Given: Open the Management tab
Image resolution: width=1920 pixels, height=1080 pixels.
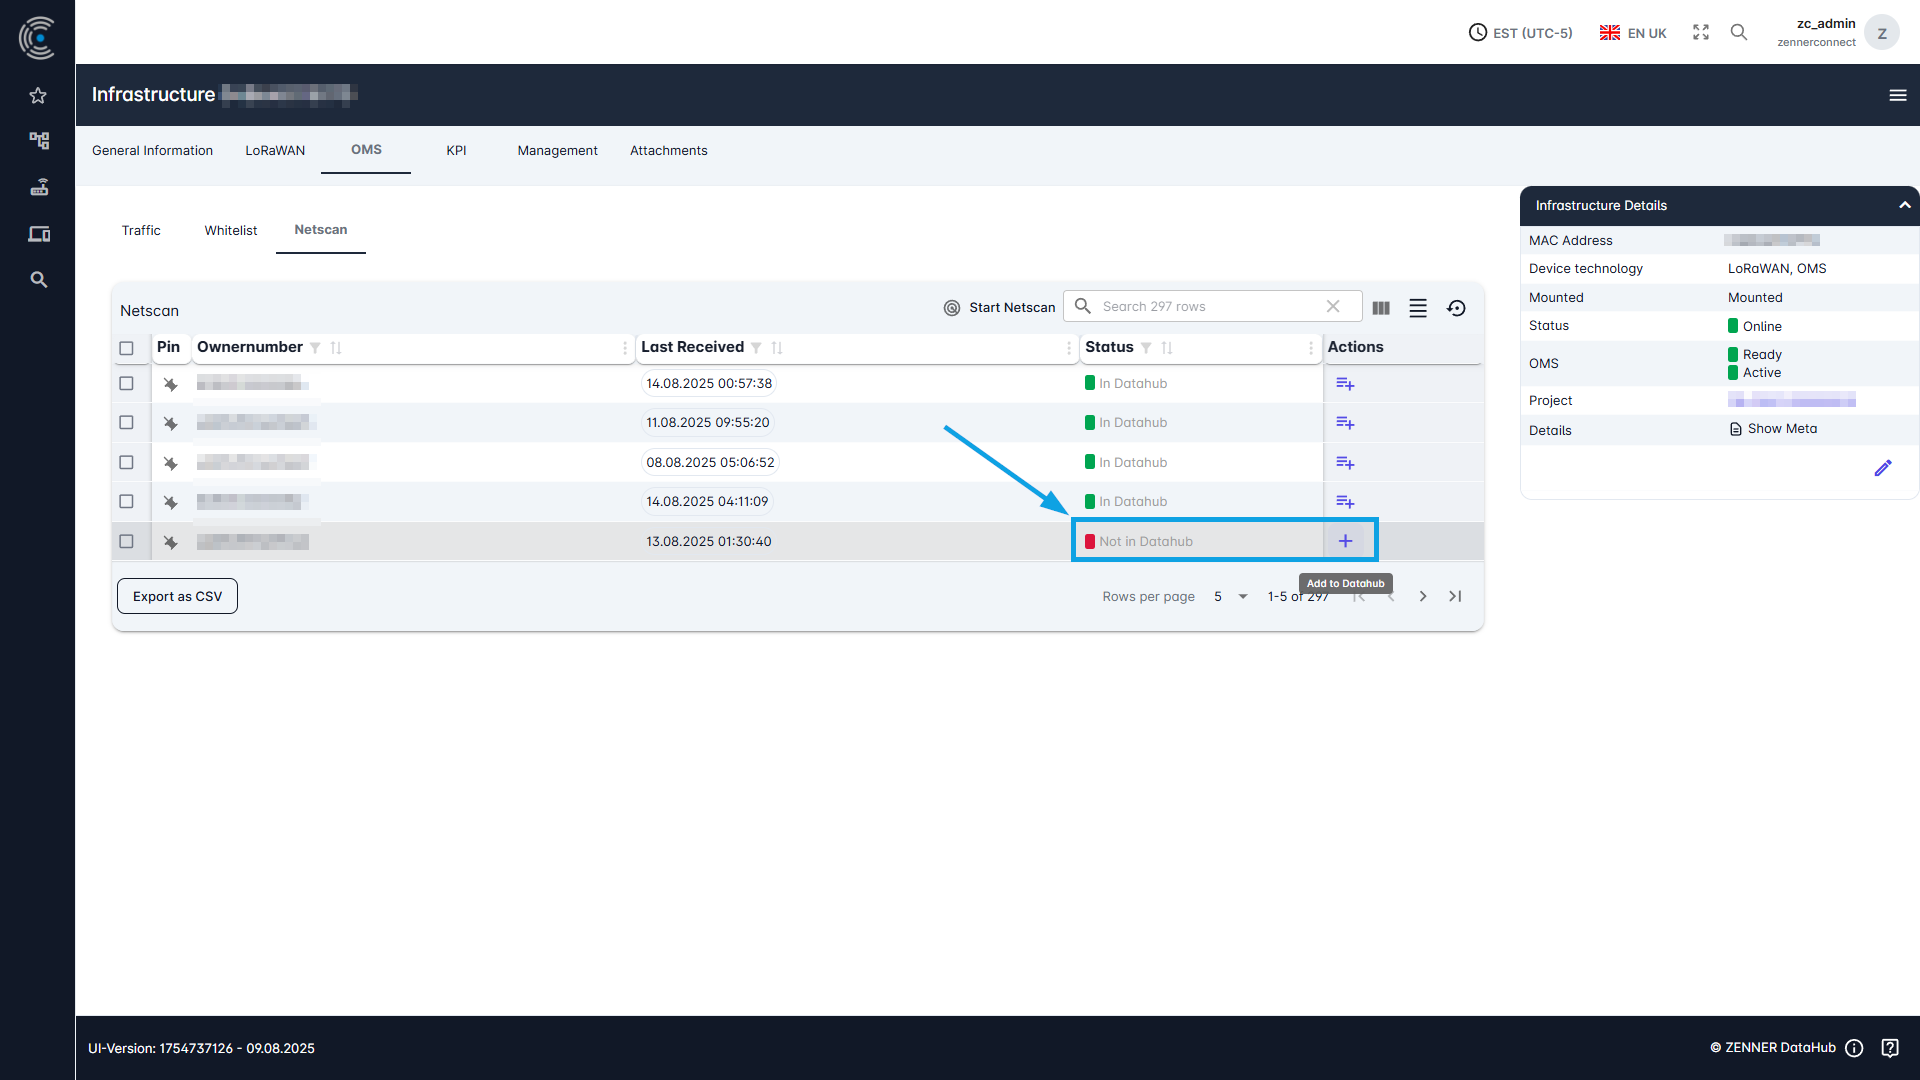Looking at the screenshot, I should click(x=557, y=150).
